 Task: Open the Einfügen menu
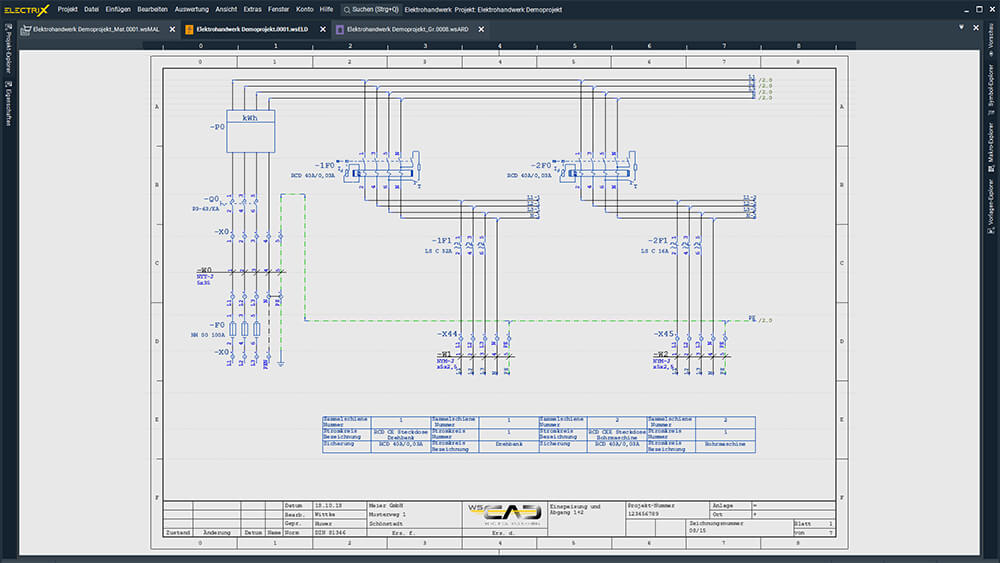[x=118, y=8]
